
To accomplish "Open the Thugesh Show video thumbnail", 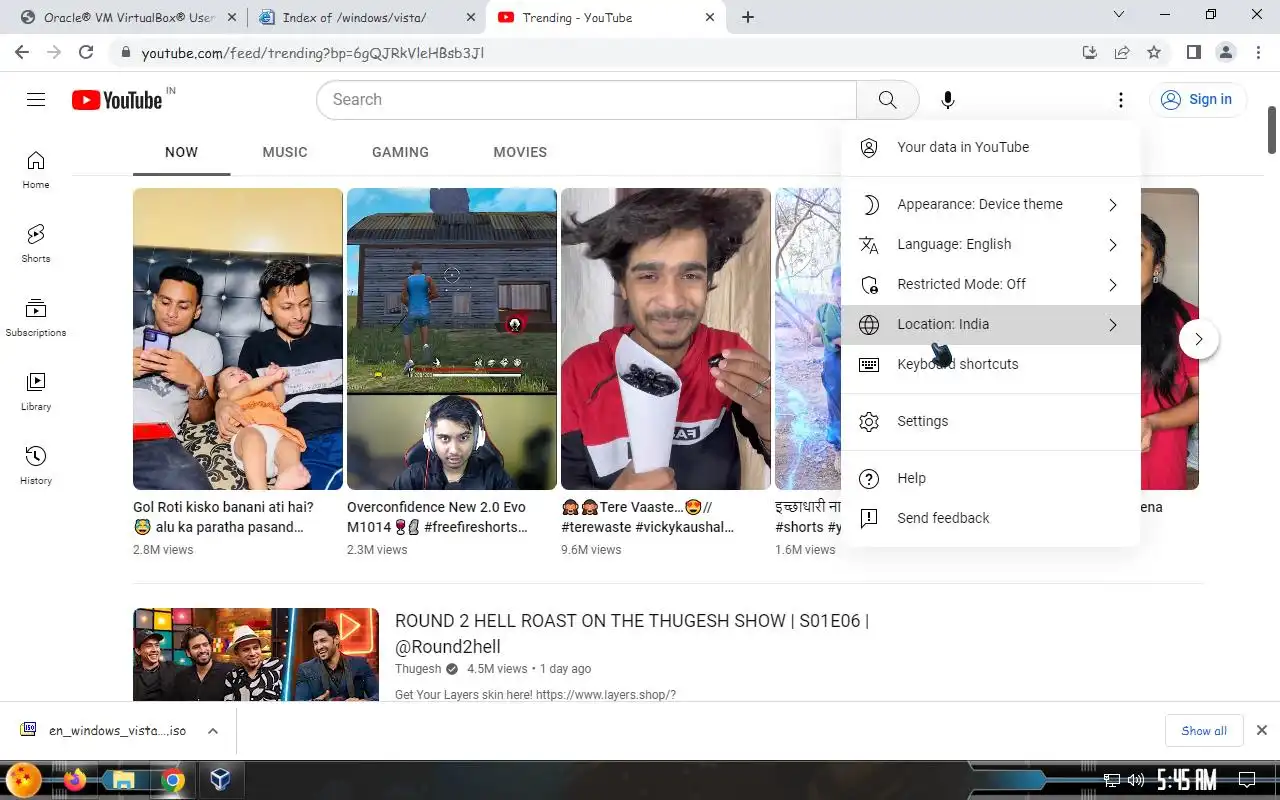I will click(x=256, y=654).
